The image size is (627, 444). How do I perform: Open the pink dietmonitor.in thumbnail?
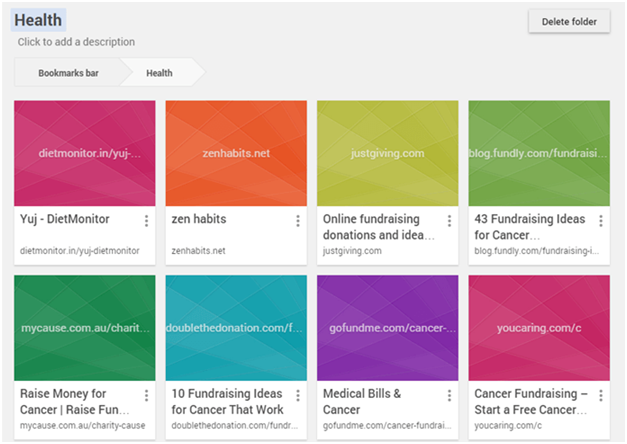[85, 153]
